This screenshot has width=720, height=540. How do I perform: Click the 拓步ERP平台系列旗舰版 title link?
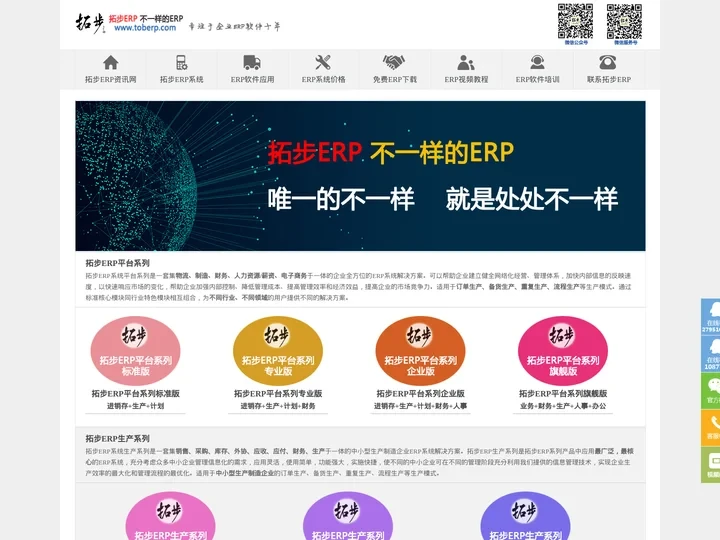pyautogui.click(x=563, y=394)
